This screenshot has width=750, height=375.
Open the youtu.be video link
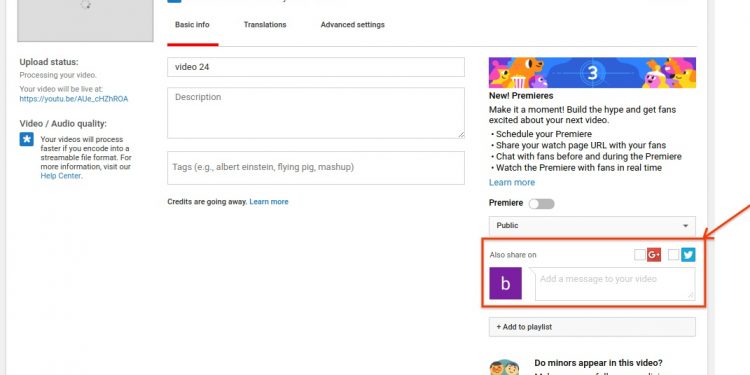(x=74, y=99)
